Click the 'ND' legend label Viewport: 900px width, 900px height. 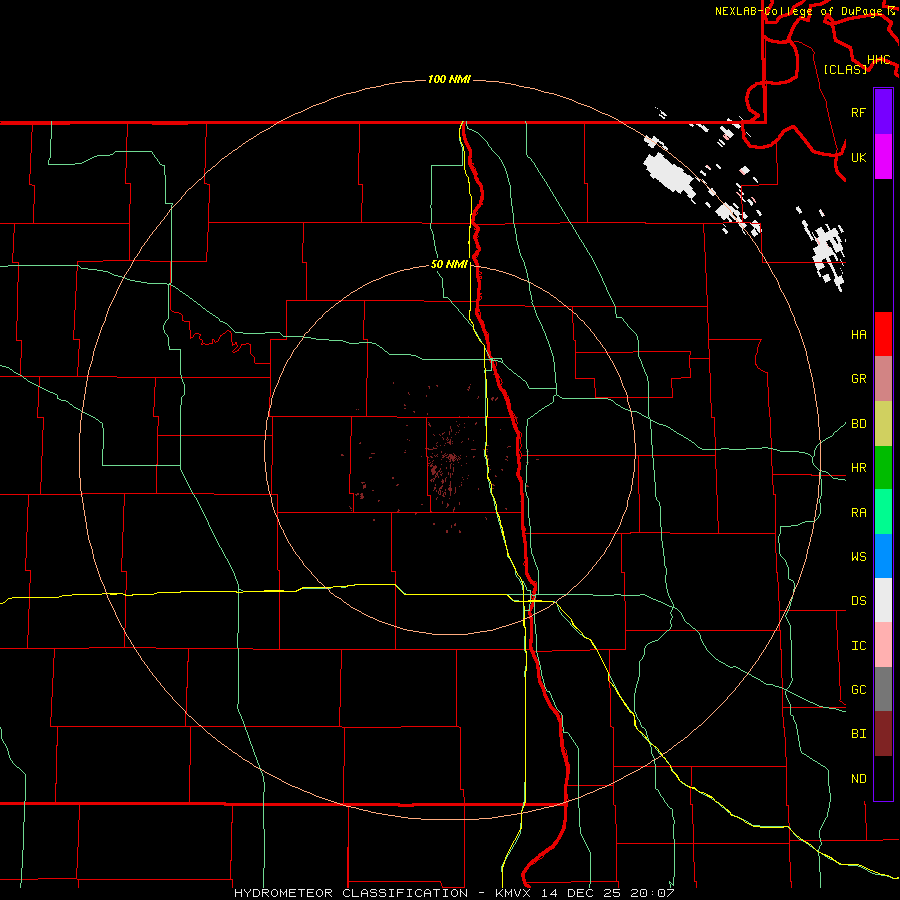(858, 779)
